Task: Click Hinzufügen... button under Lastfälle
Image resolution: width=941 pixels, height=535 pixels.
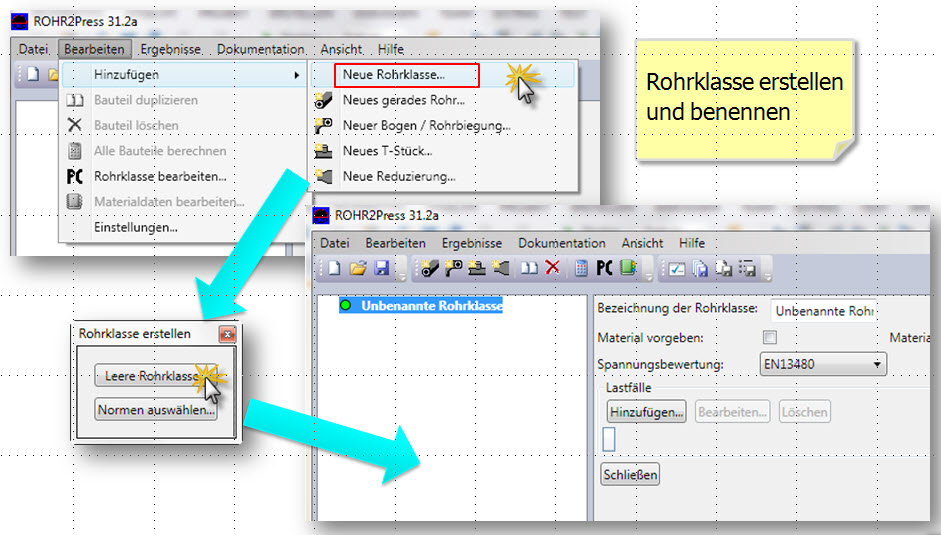Action: [x=646, y=412]
